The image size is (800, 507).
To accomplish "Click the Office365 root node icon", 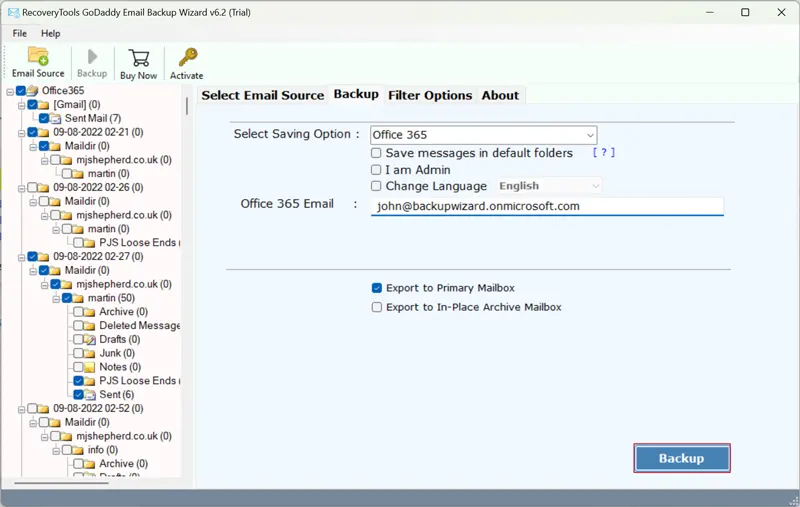I will point(33,91).
